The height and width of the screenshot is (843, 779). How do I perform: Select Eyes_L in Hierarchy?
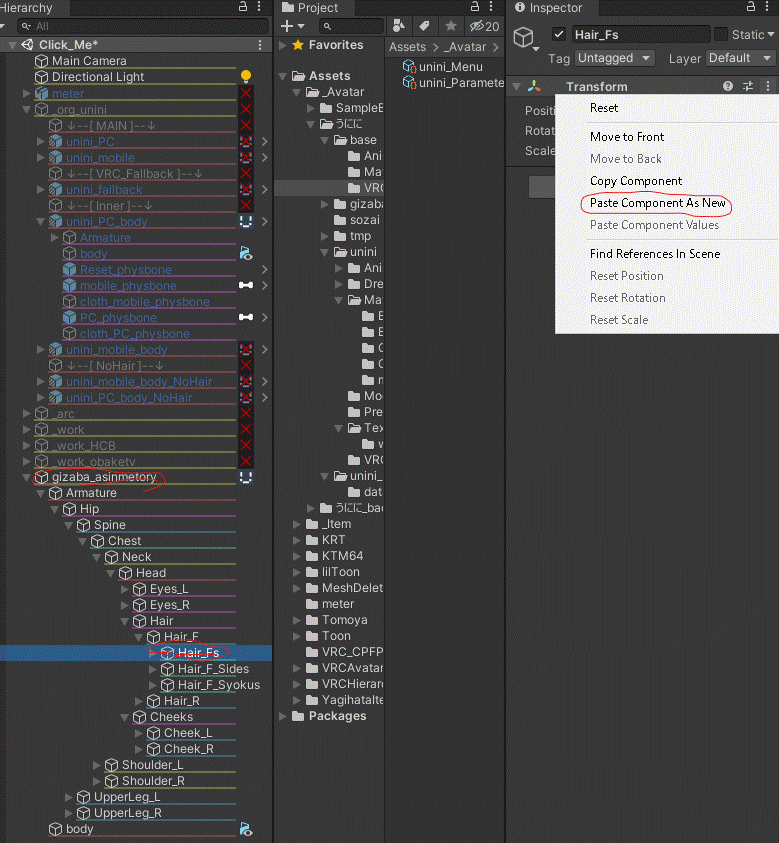coord(169,589)
